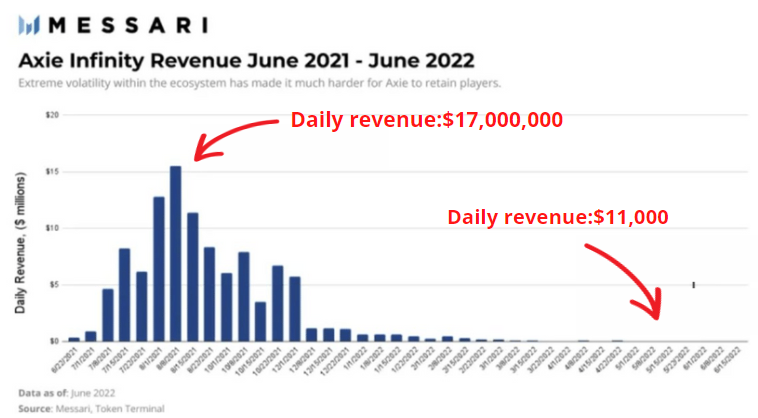Select the bar for 10/8/2021

[244, 297]
